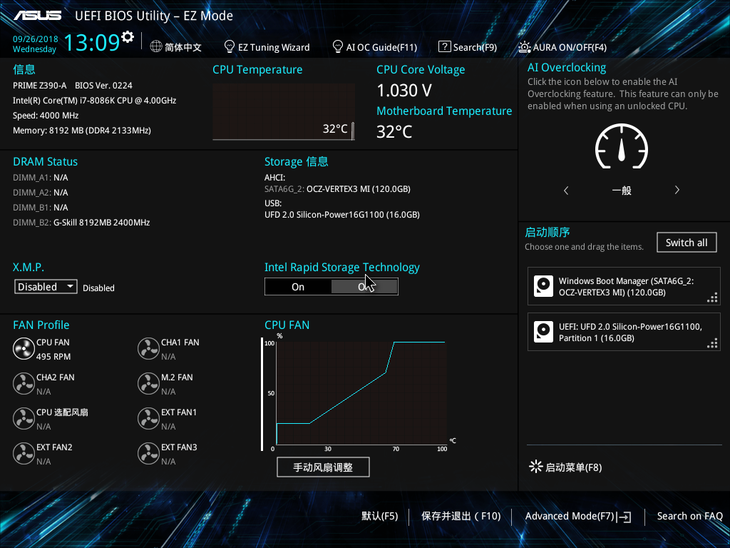The height and width of the screenshot is (548, 730).
Task: Click the AI OC Guide lightbulb icon
Action: click(x=338, y=47)
